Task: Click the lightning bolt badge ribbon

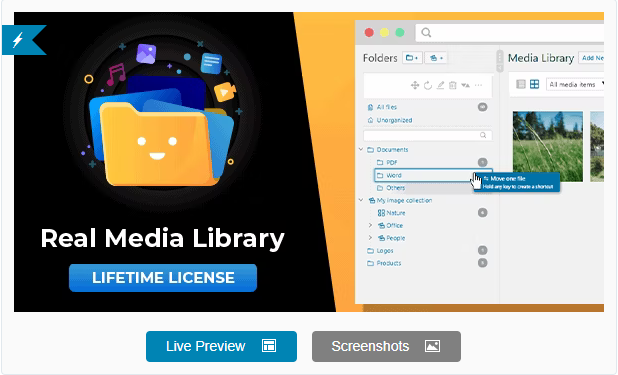Action: (24, 40)
